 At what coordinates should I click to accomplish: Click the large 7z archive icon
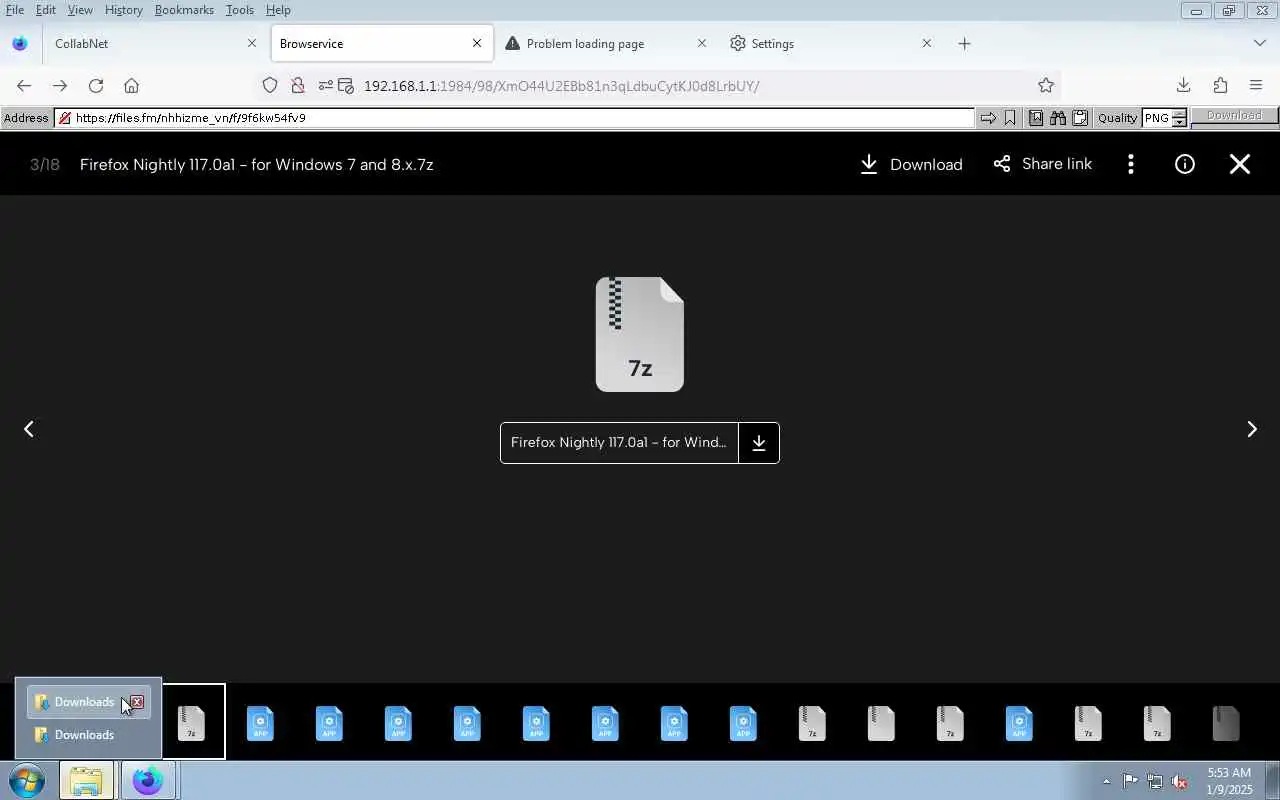[640, 334]
